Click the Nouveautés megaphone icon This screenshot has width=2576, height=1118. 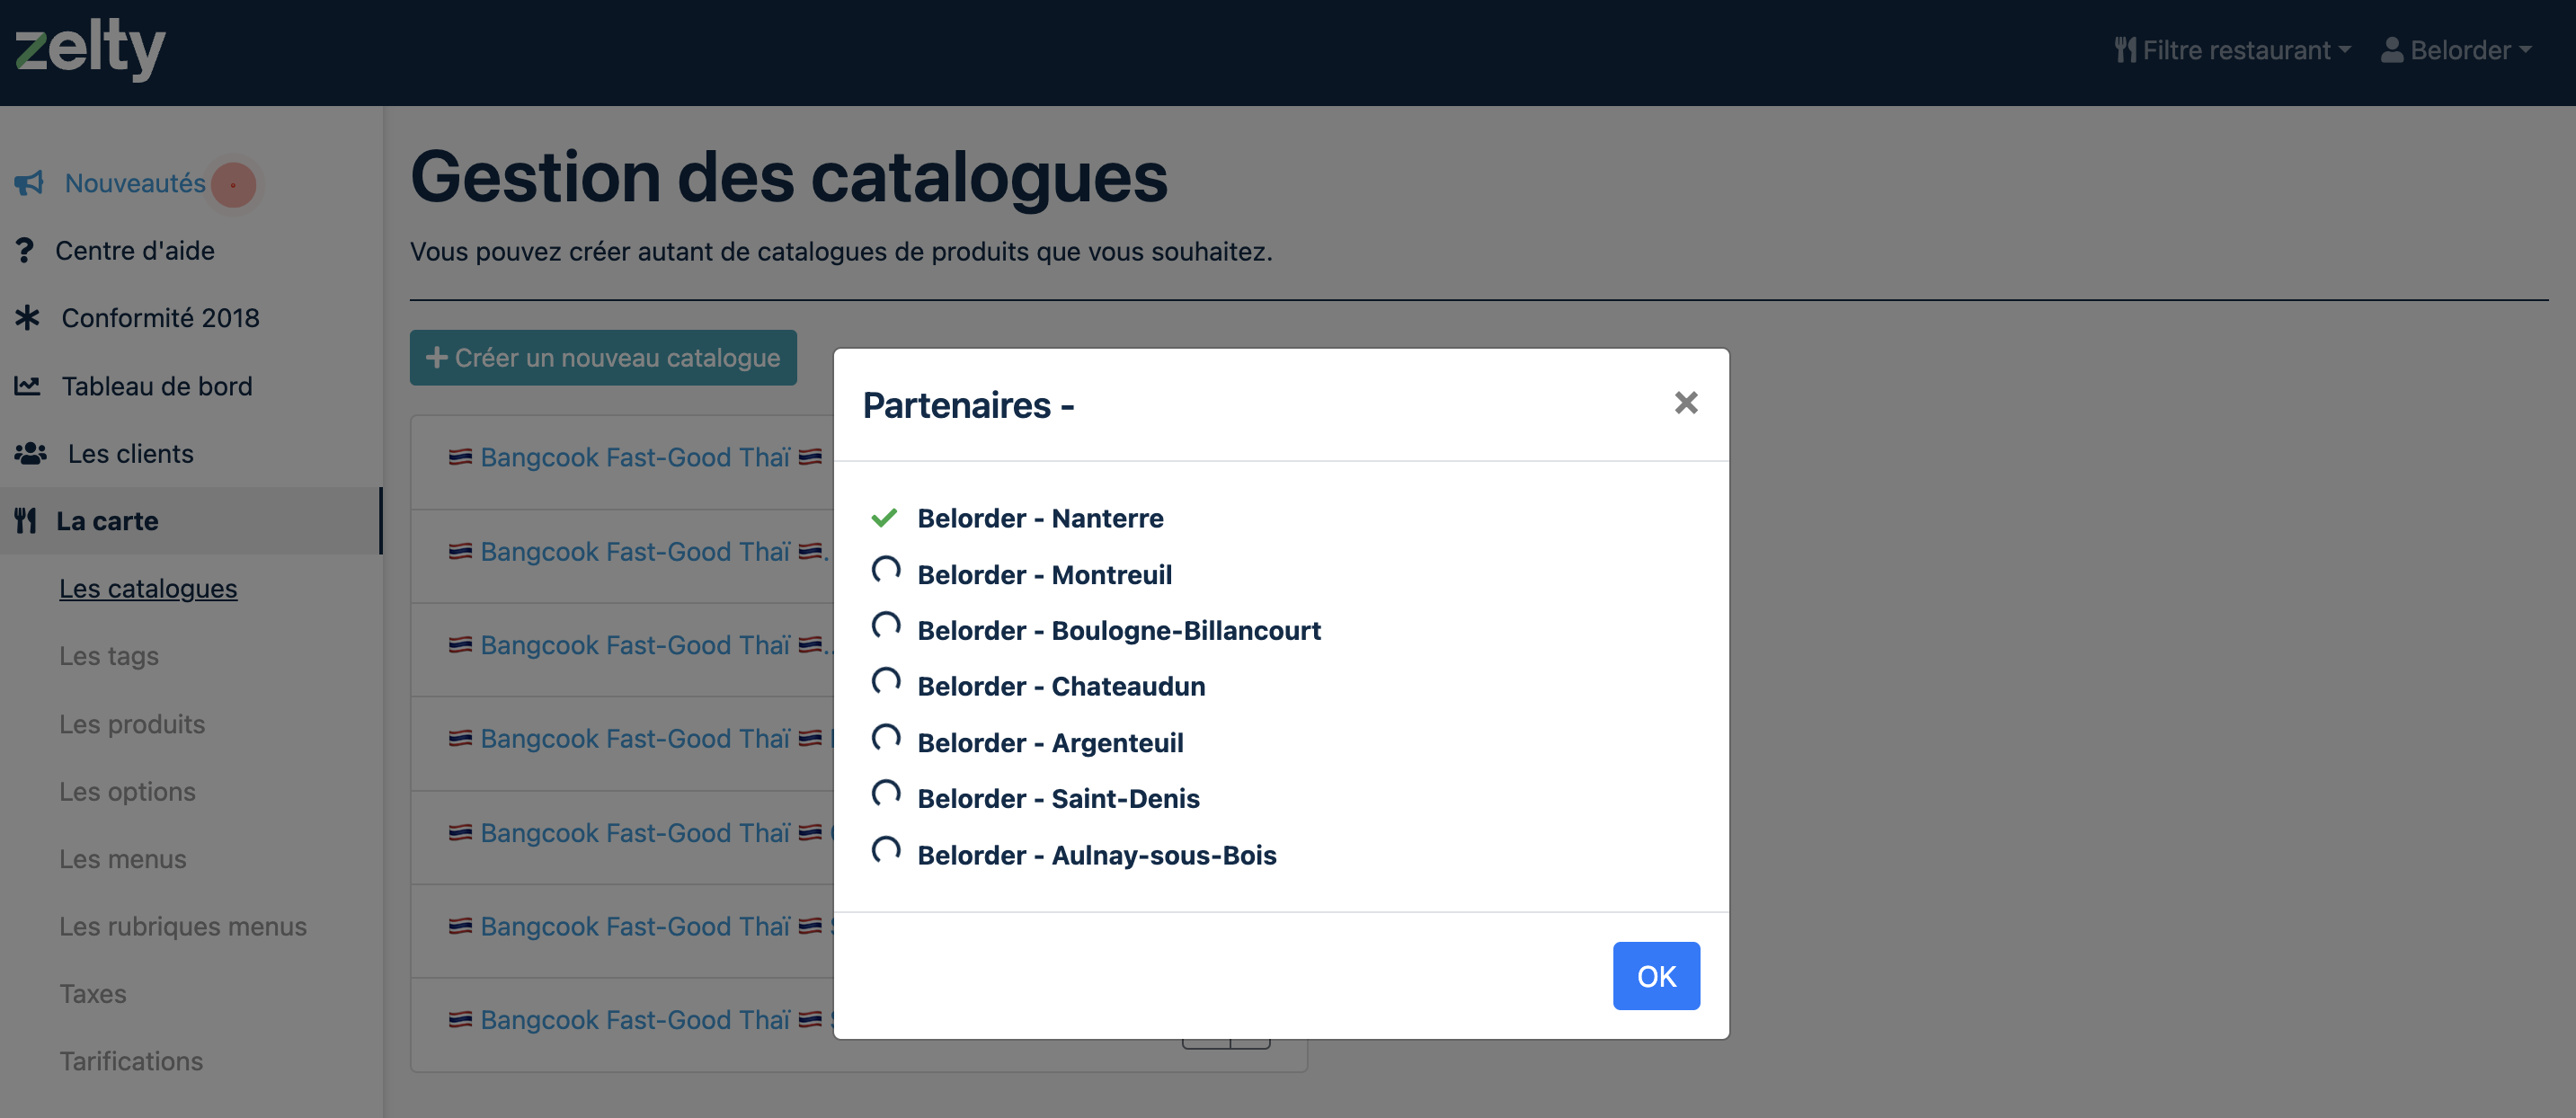pos(29,183)
